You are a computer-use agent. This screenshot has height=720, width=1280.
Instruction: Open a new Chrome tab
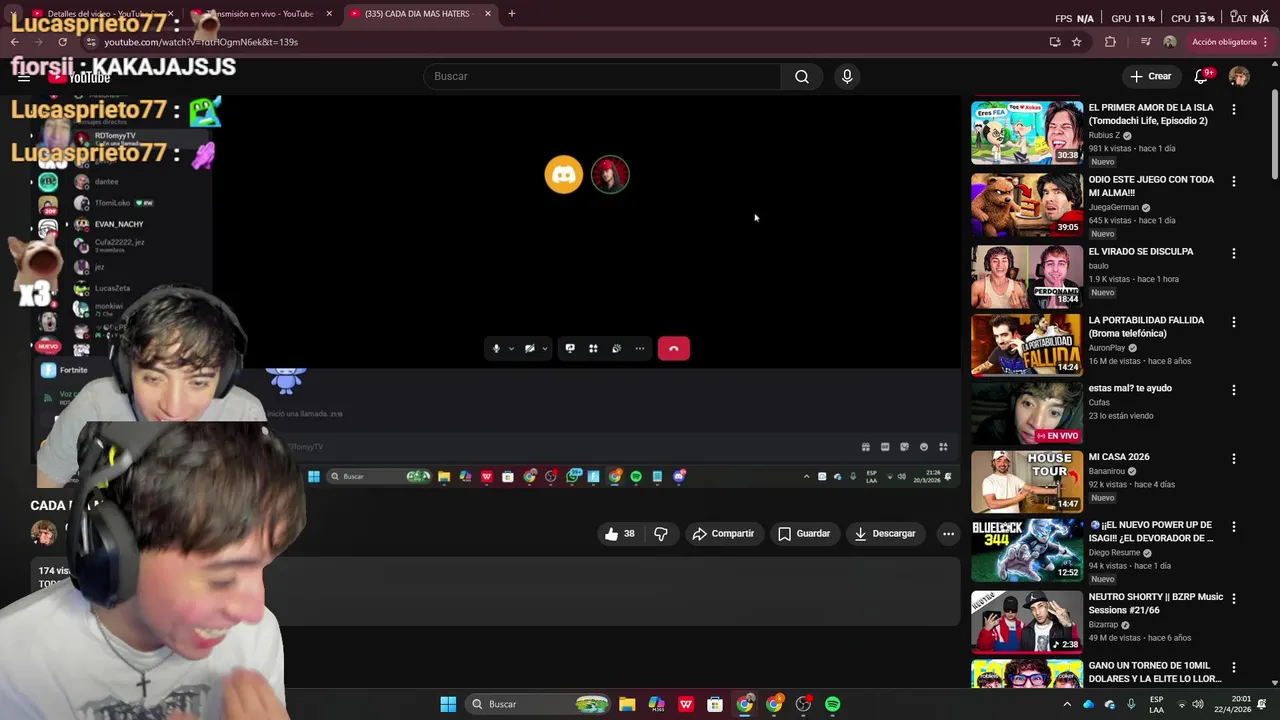pos(512,14)
